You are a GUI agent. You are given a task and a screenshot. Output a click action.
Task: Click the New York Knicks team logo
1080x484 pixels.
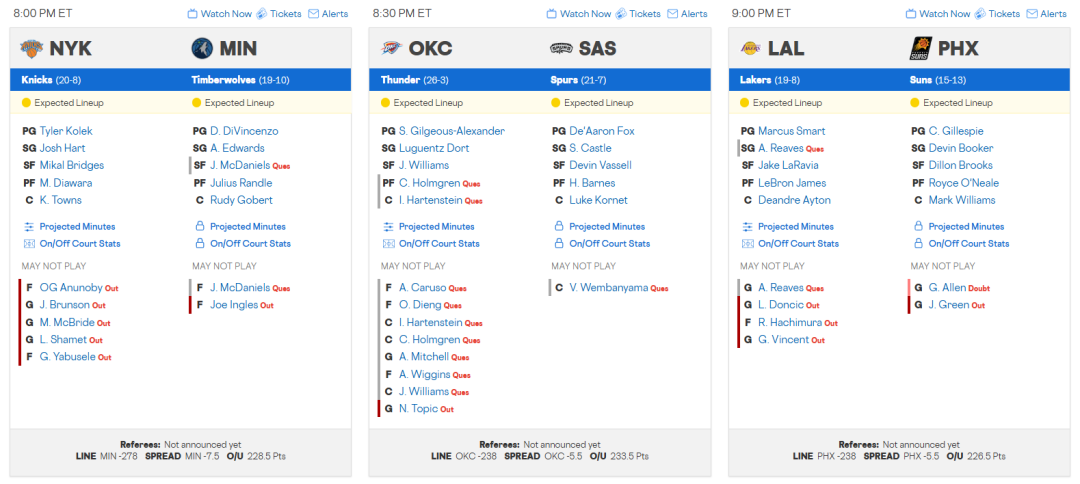coord(33,48)
